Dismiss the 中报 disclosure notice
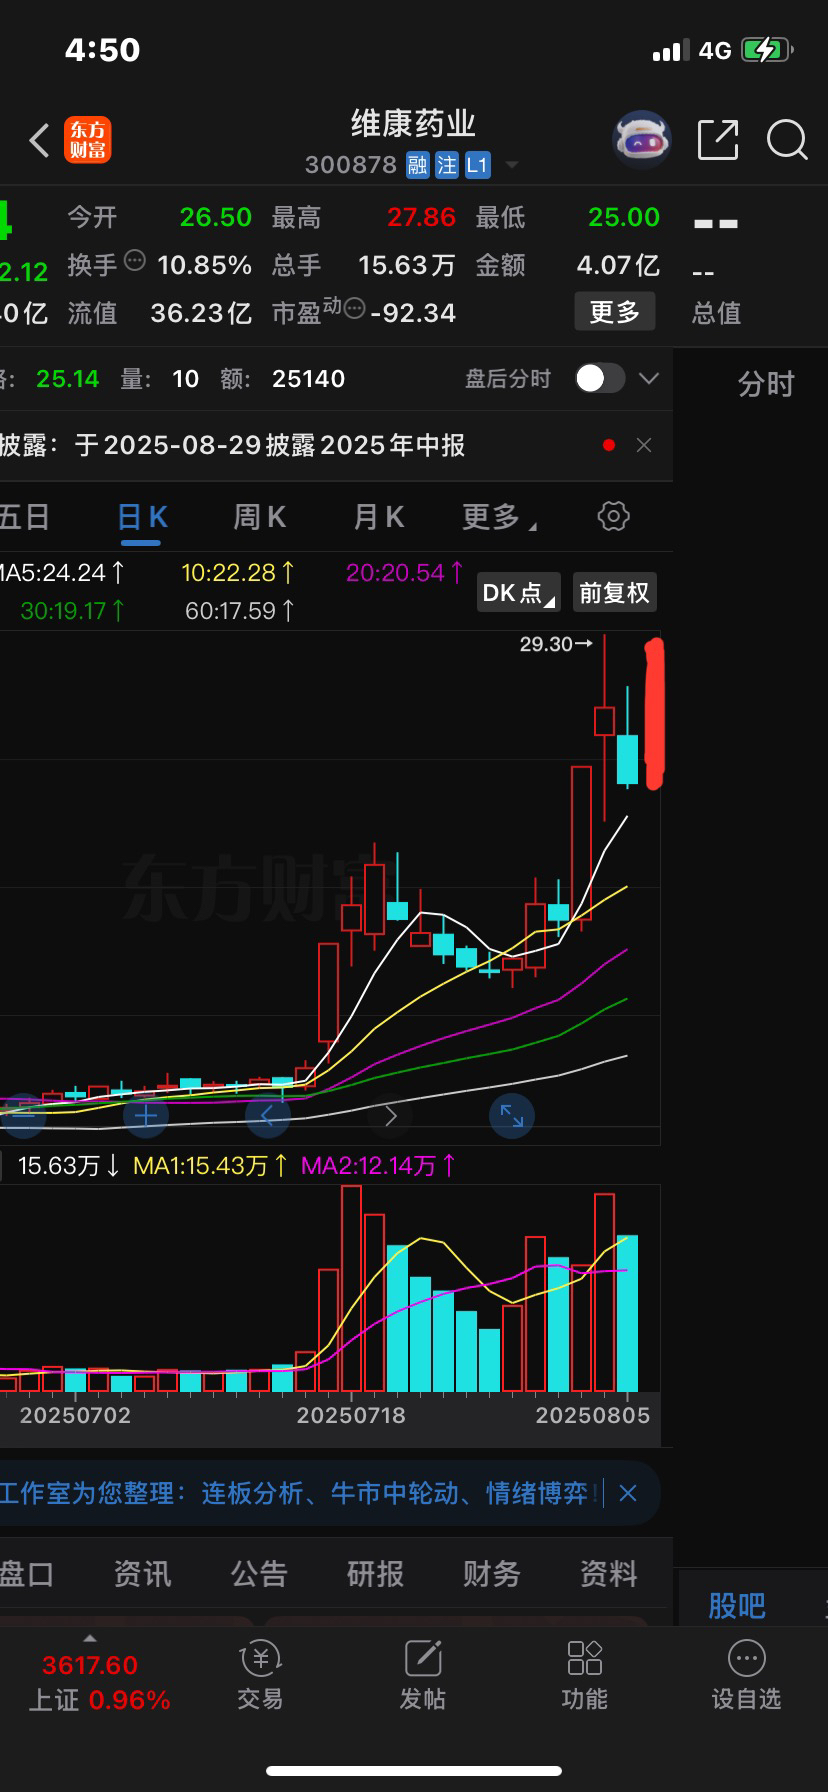Image resolution: width=828 pixels, height=1792 pixels. [644, 445]
